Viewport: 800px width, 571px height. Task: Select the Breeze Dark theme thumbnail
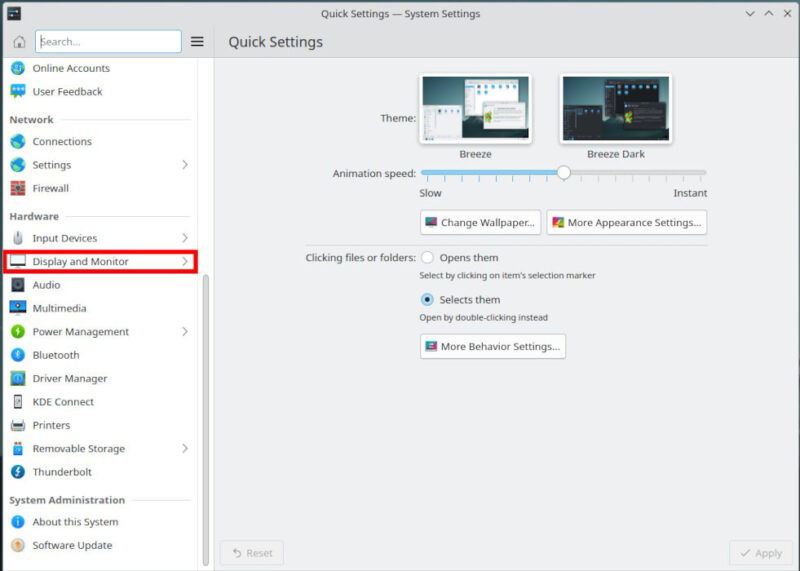click(616, 109)
